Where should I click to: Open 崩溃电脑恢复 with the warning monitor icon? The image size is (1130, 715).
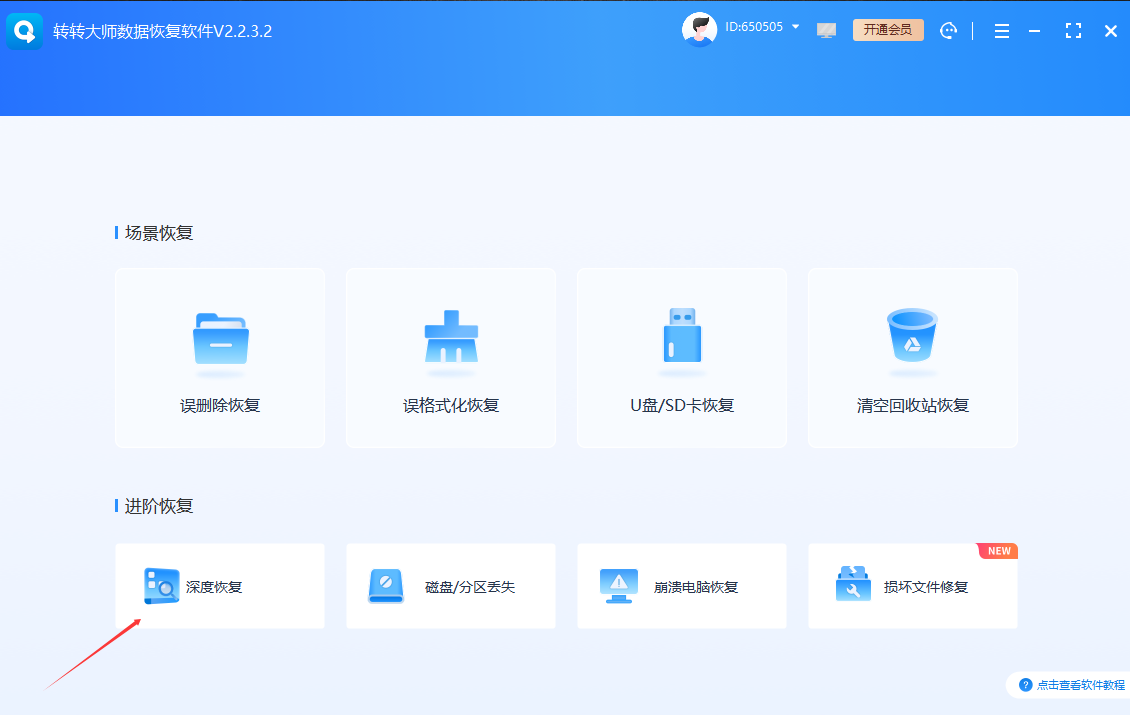pos(619,586)
